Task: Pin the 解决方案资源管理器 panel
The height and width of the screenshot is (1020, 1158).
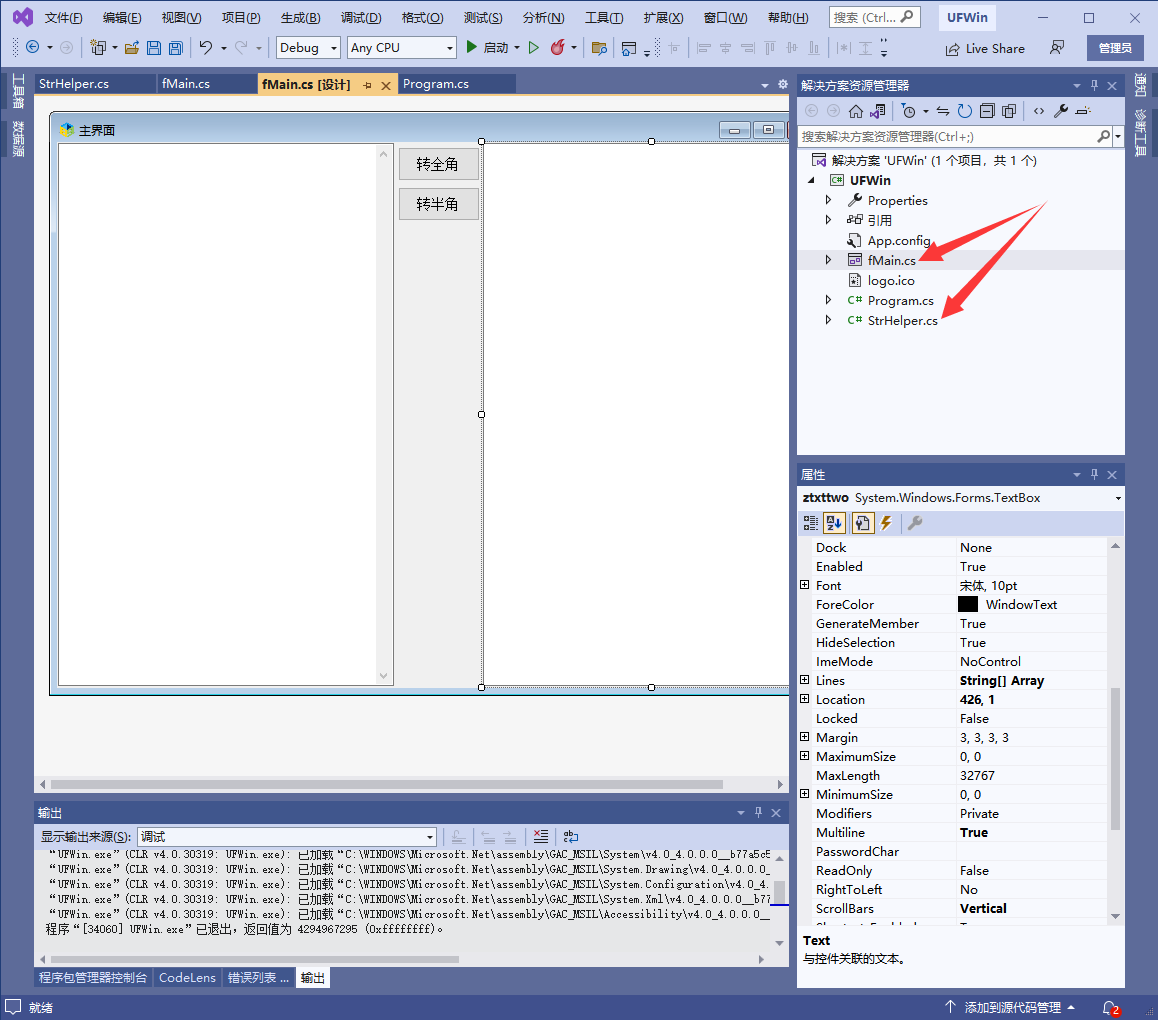Action: coord(1094,85)
